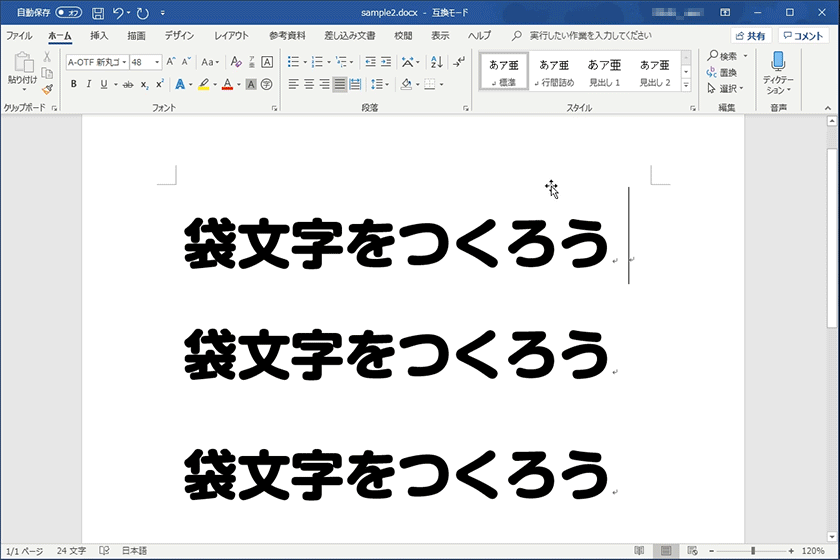The width and height of the screenshot is (840, 560).
Task: Click the Character Border icon
Action: click(x=267, y=62)
